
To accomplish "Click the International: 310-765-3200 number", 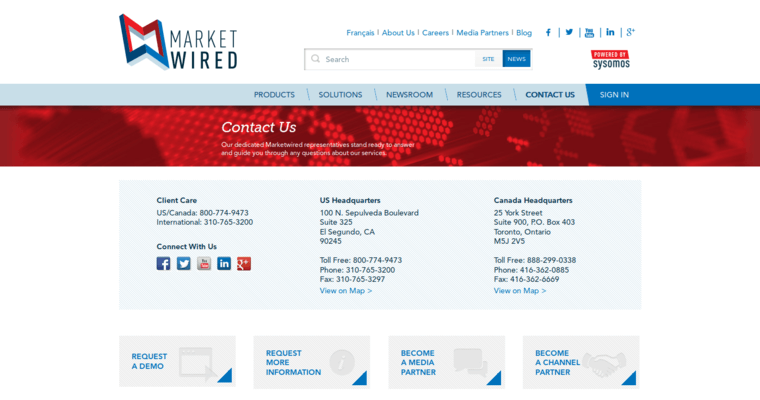I will [205, 222].
